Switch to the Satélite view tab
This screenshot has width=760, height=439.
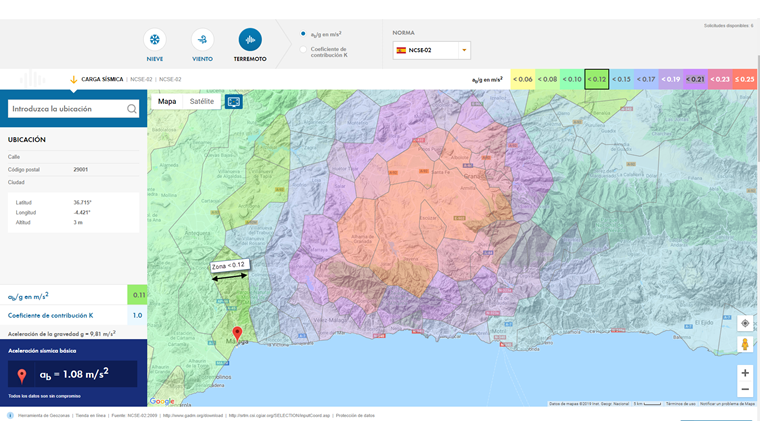click(x=202, y=101)
